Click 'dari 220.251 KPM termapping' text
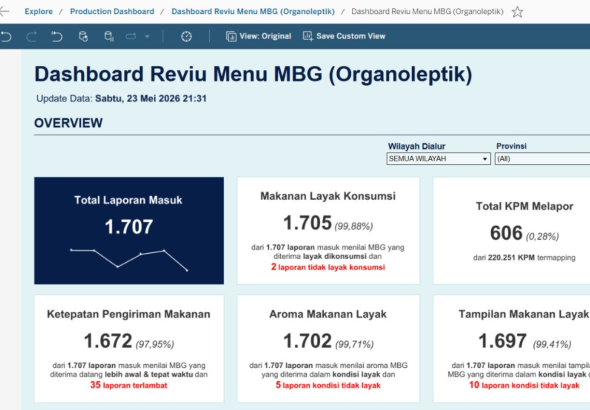590x410 pixels. 524,258
